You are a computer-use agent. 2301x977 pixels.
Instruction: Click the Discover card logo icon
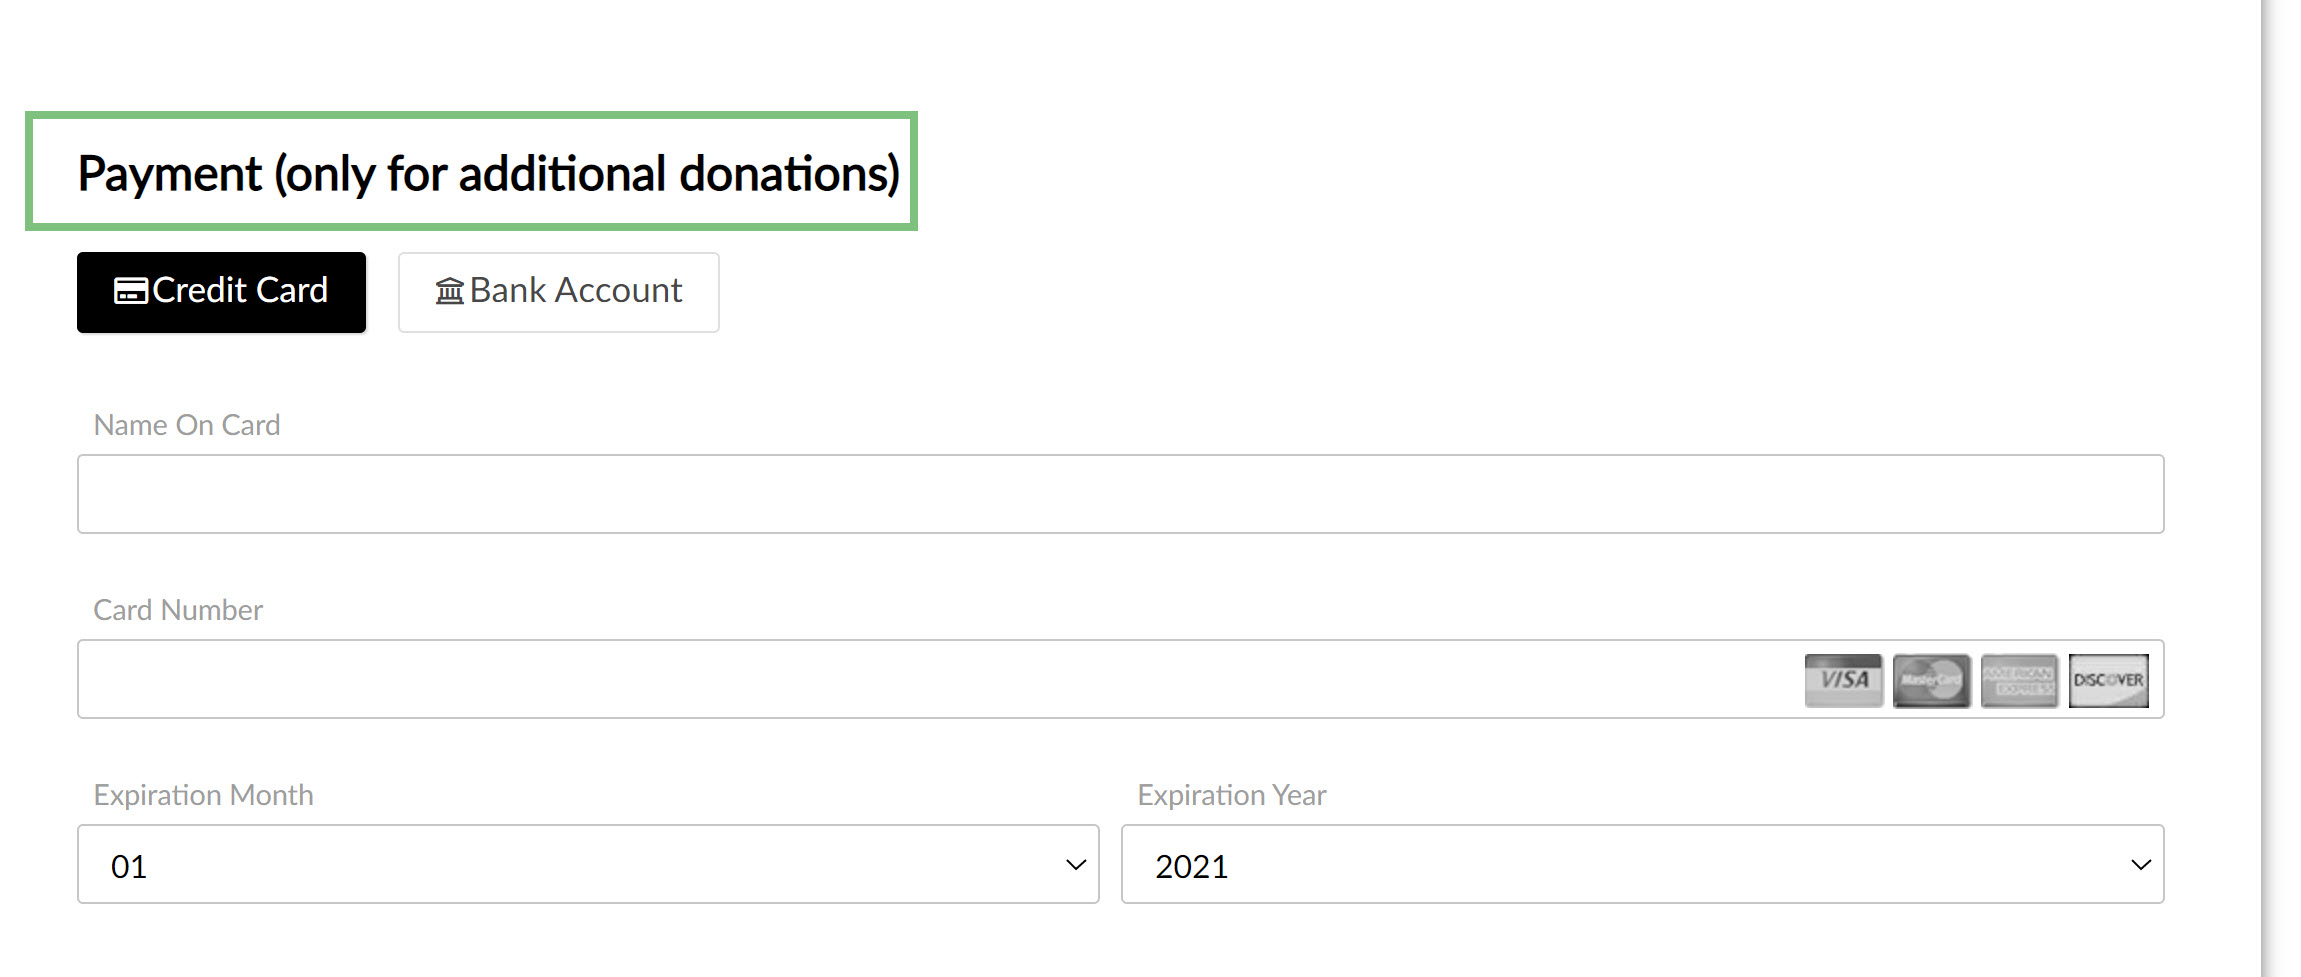coord(2108,680)
